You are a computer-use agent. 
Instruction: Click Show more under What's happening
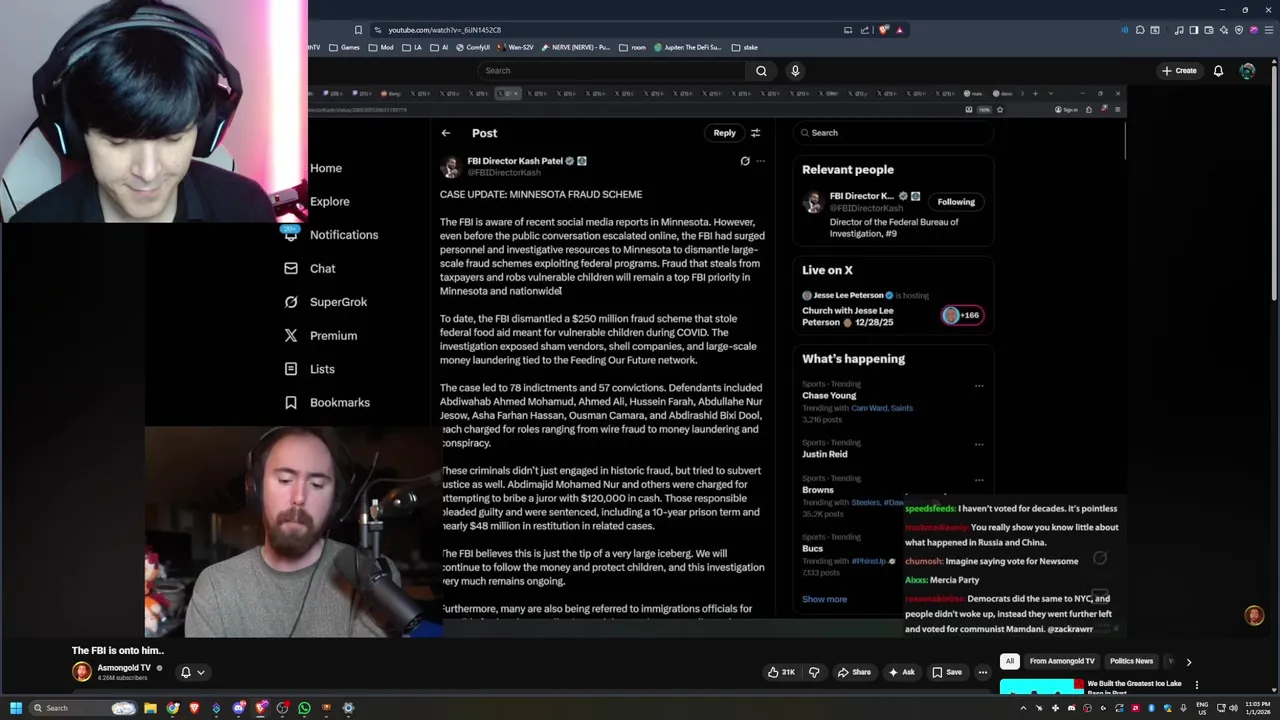pos(824,599)
